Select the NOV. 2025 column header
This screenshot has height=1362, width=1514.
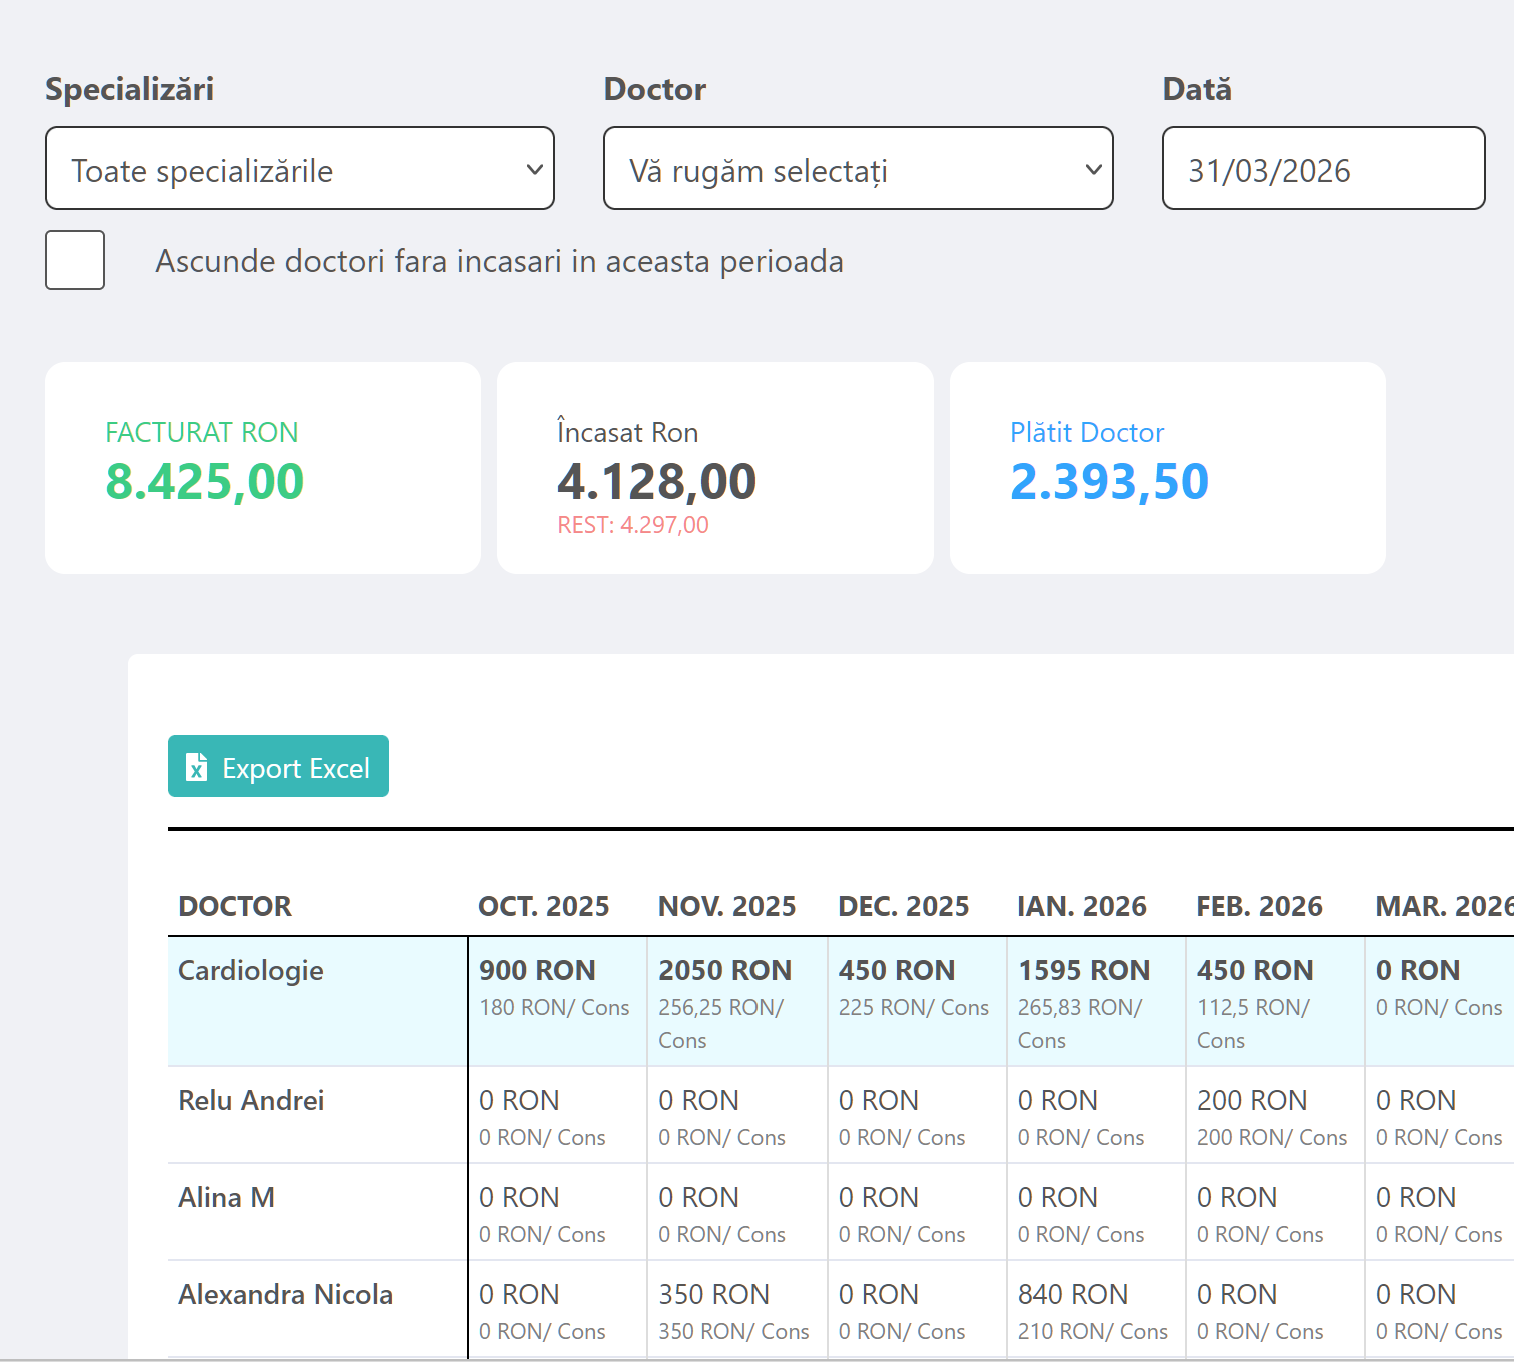[x=727, y=906]
